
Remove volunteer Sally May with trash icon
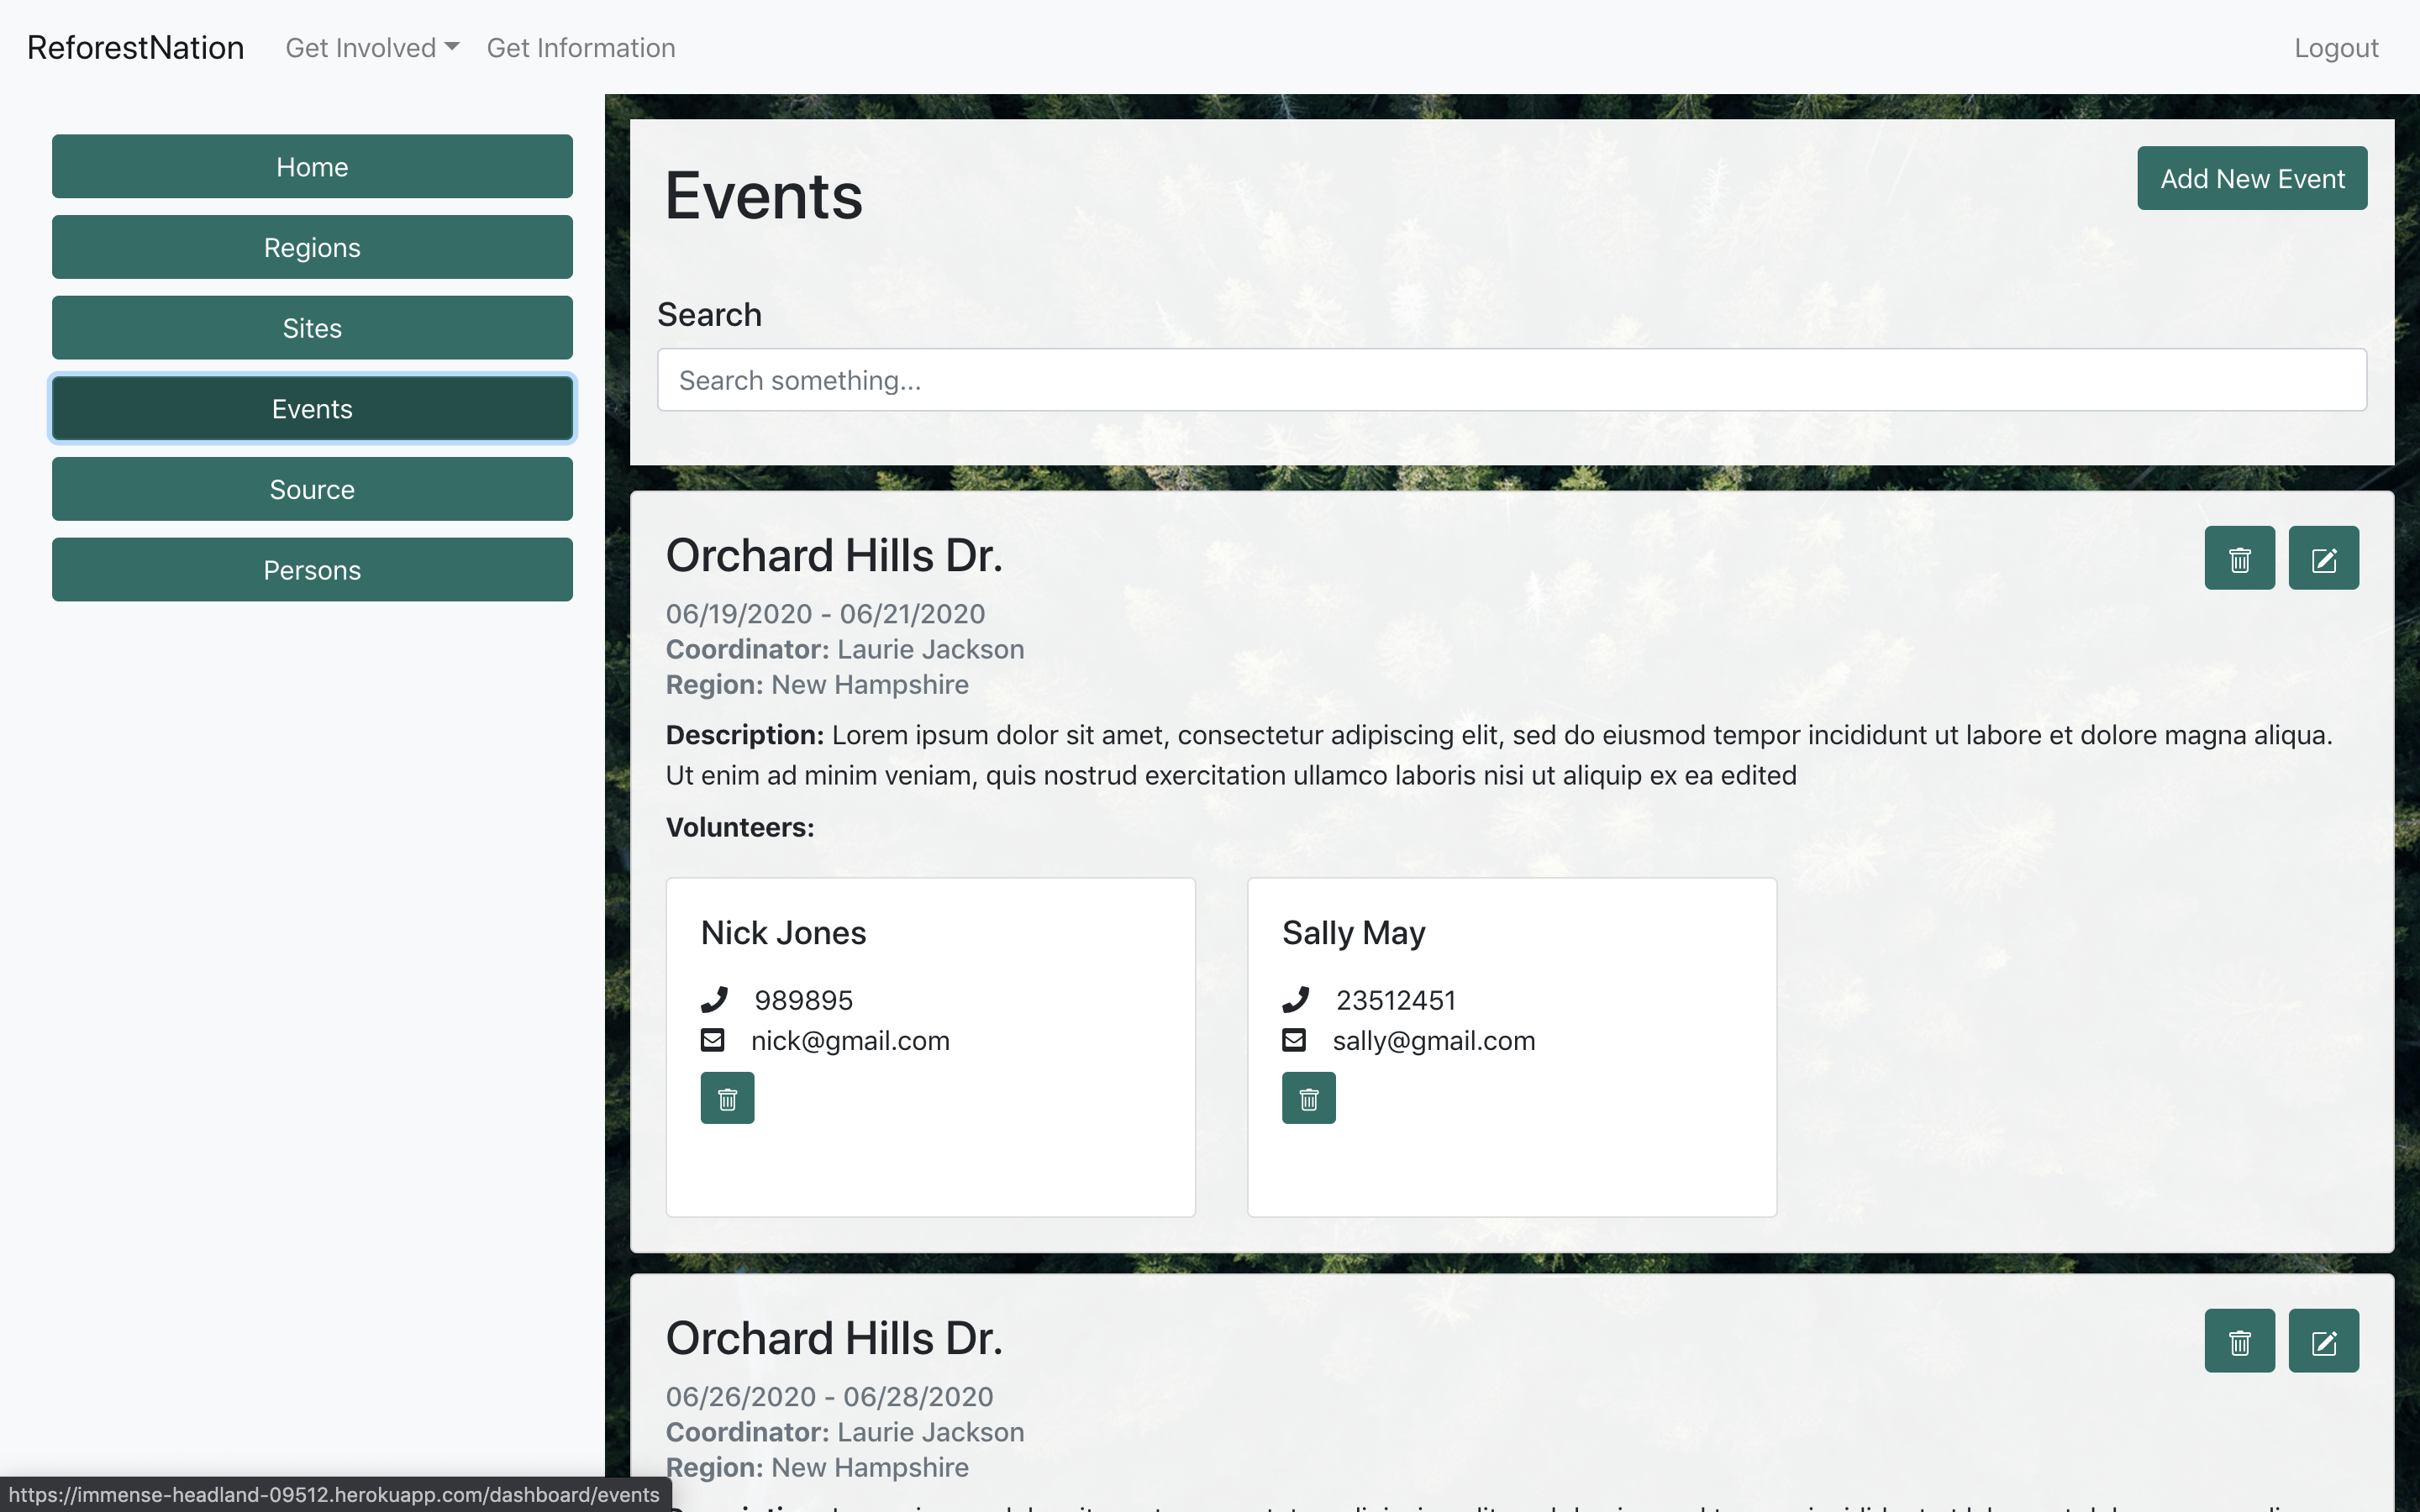point(1308,1098)
